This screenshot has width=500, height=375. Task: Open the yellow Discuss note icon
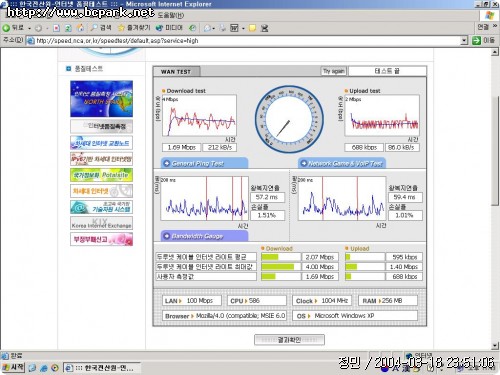tap(252, 28)
